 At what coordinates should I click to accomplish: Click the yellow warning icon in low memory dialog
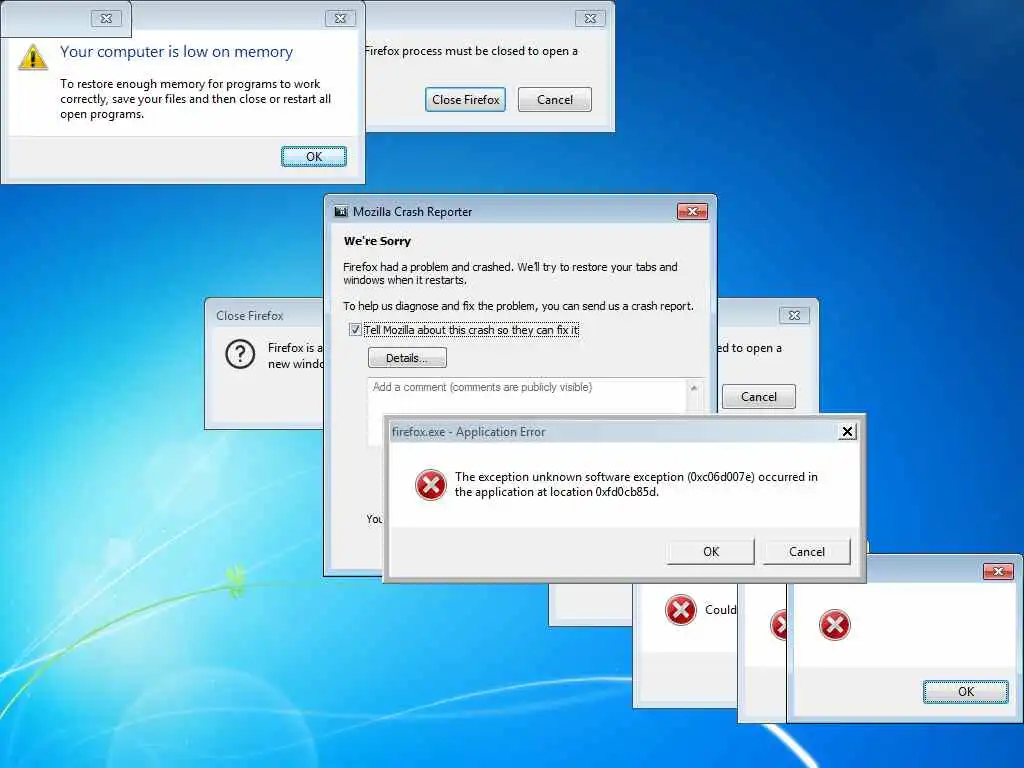click(33, 57)
